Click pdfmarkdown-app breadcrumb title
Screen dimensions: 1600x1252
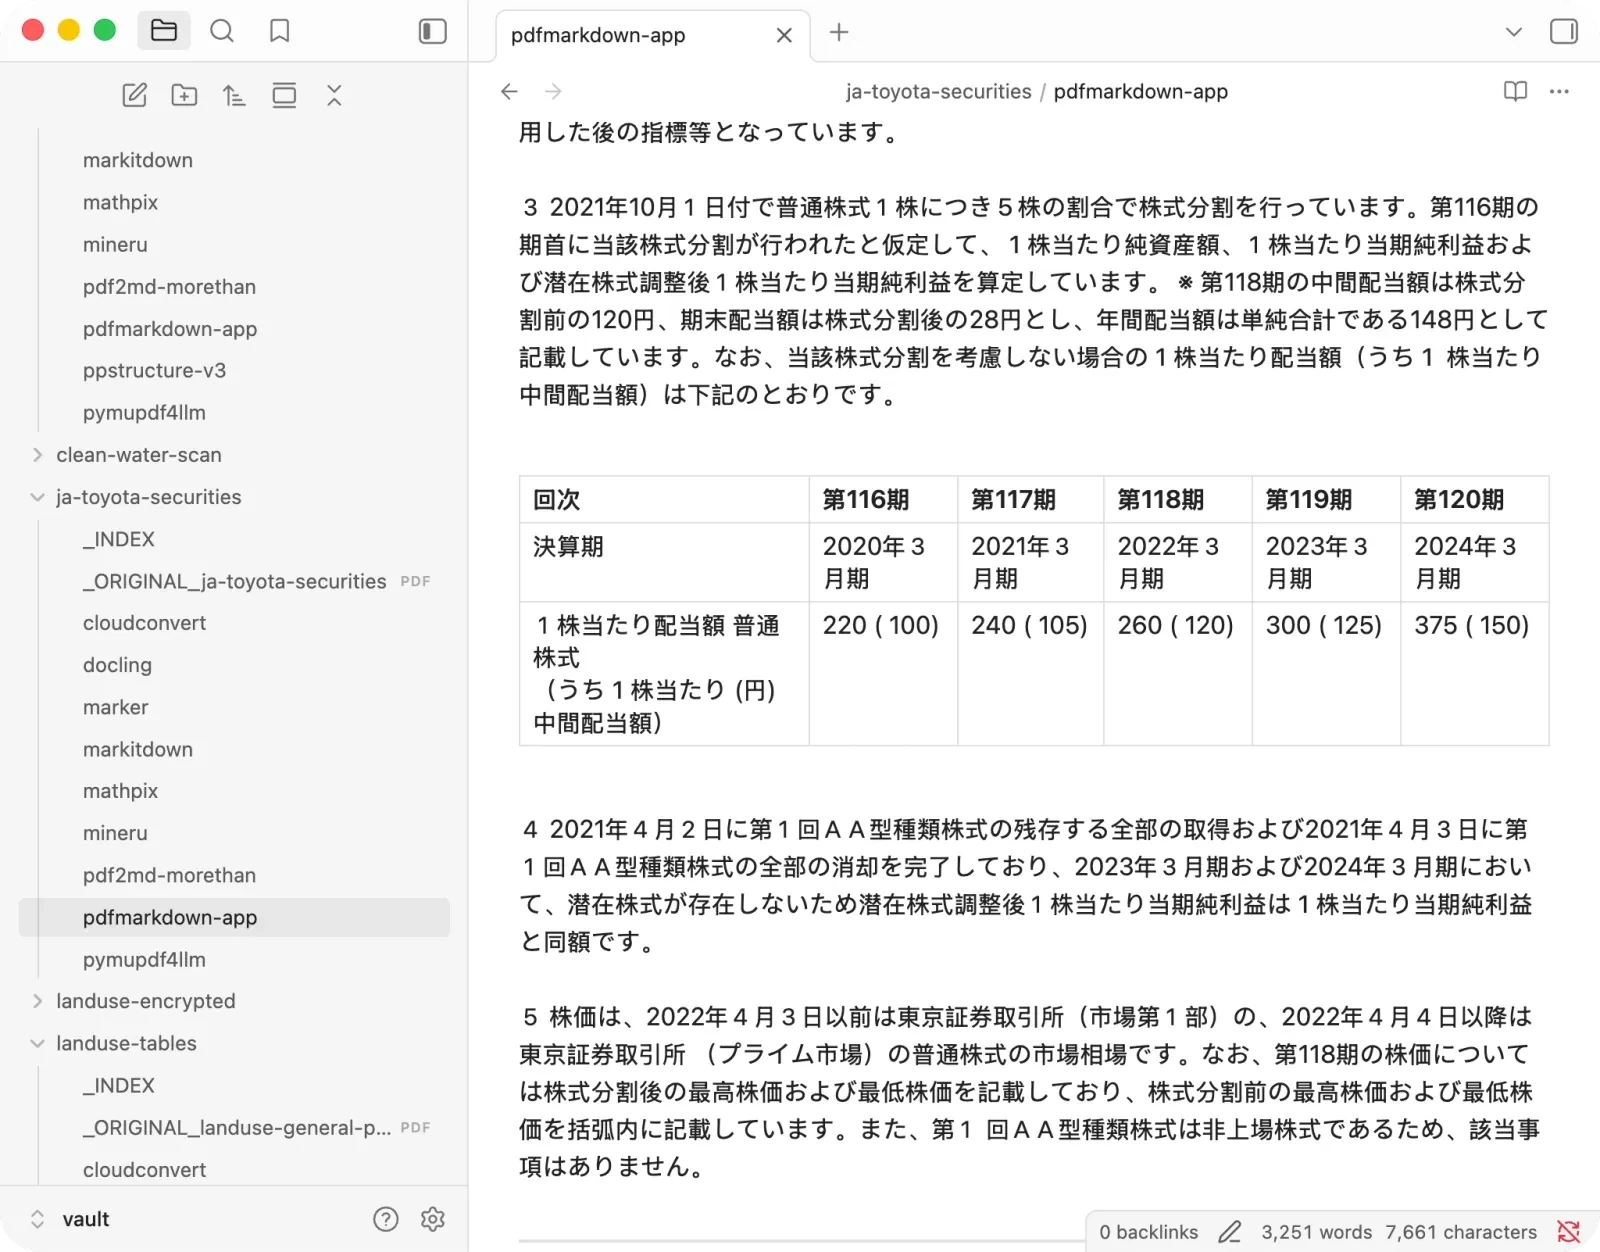coord(1140,91)
